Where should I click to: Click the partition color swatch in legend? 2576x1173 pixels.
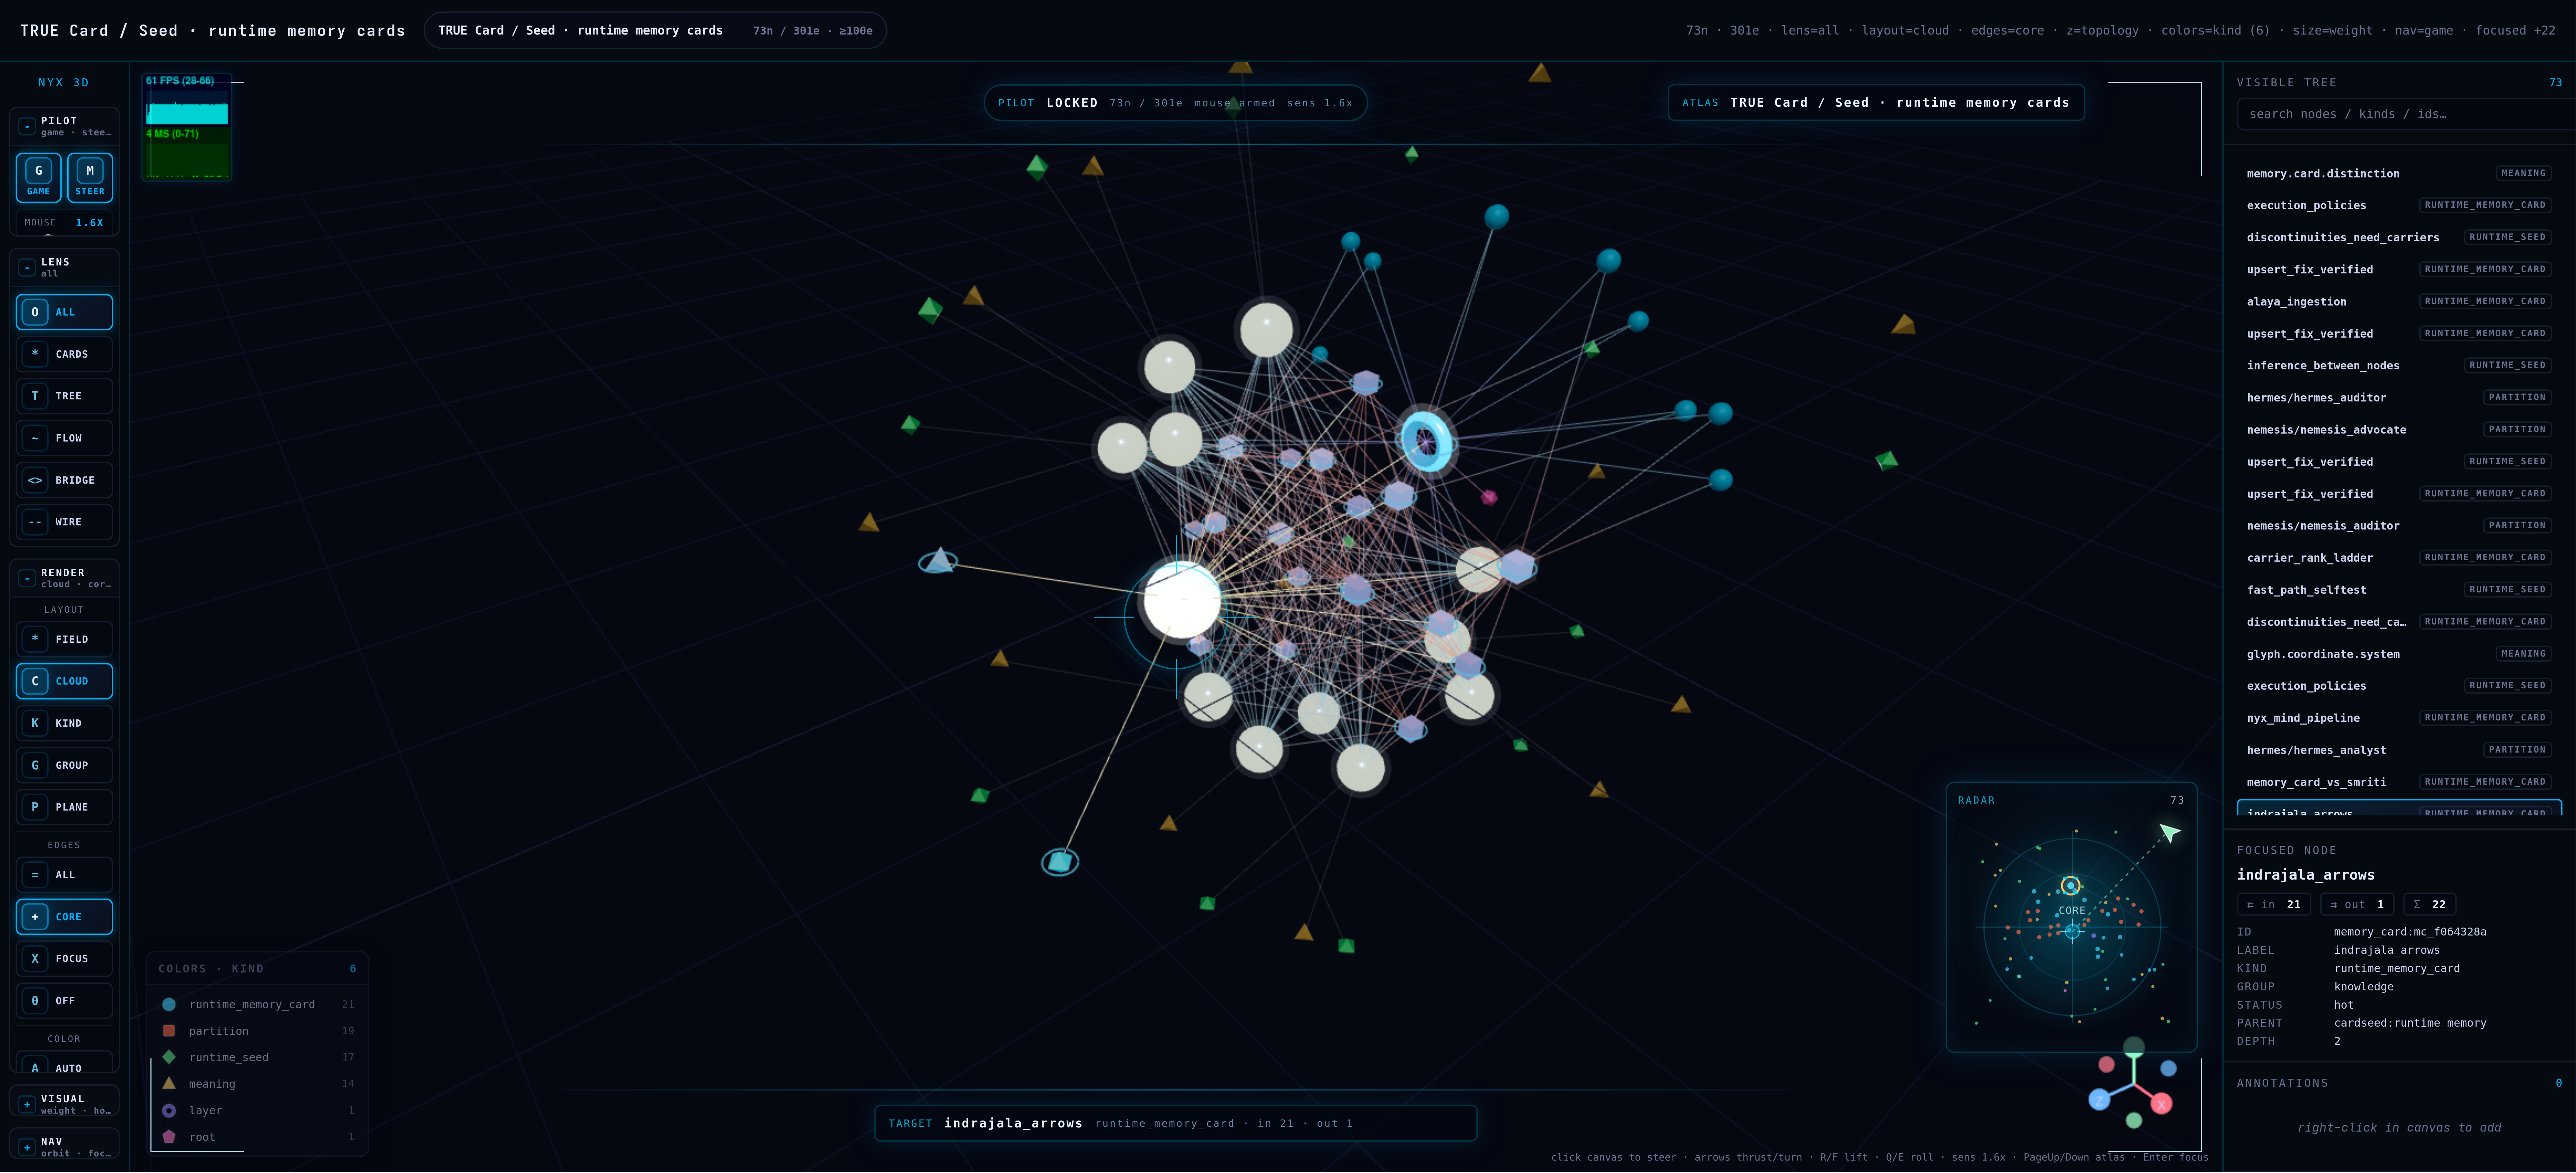(x=169, y=1031)
